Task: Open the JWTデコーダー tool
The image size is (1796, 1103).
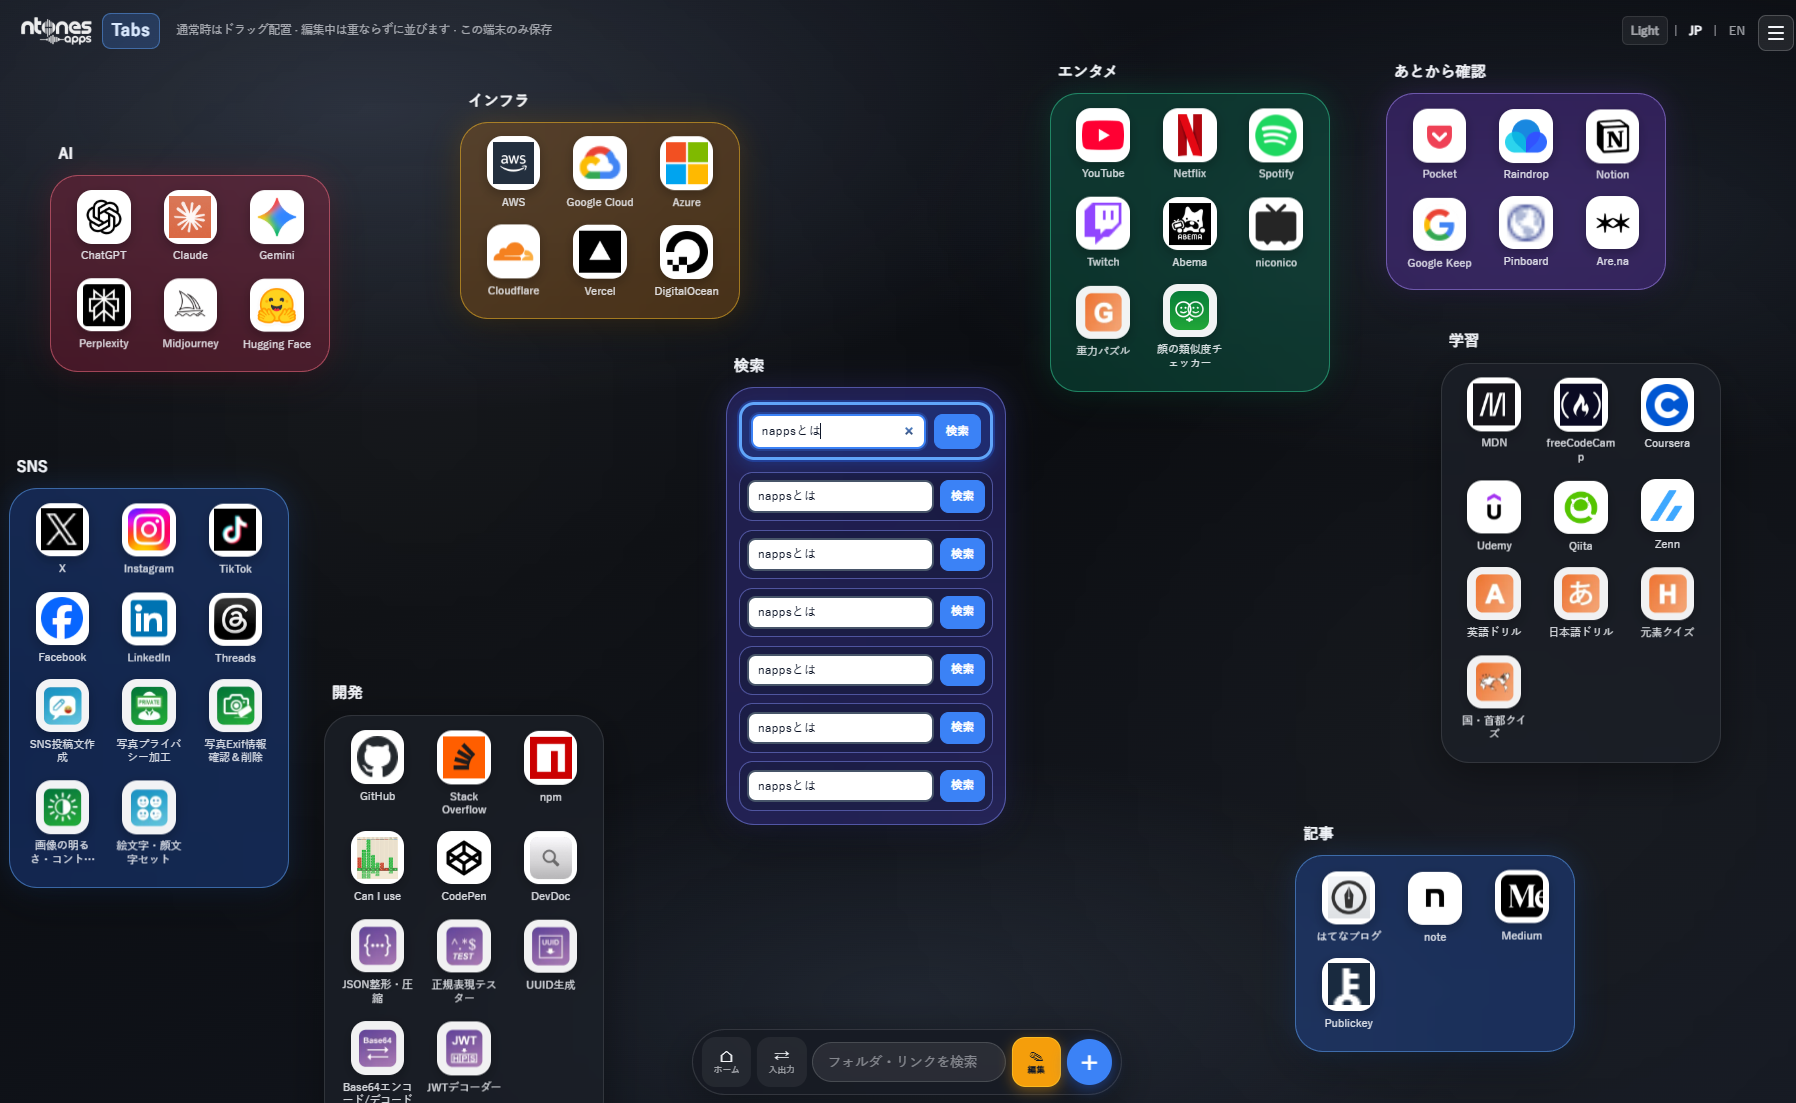Action: tap(464, 1048)
